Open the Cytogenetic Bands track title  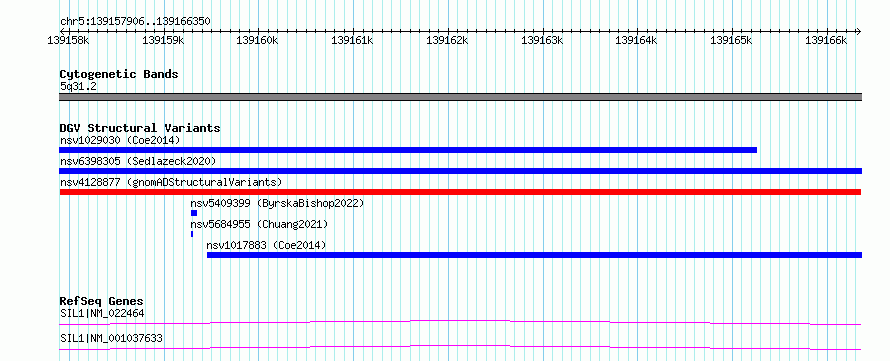click(x=119, y=74)
